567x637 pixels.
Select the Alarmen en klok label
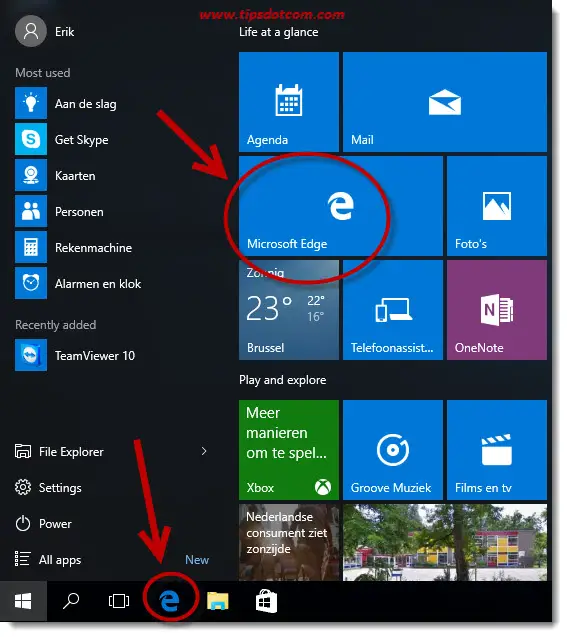click(x=98, y=284)
